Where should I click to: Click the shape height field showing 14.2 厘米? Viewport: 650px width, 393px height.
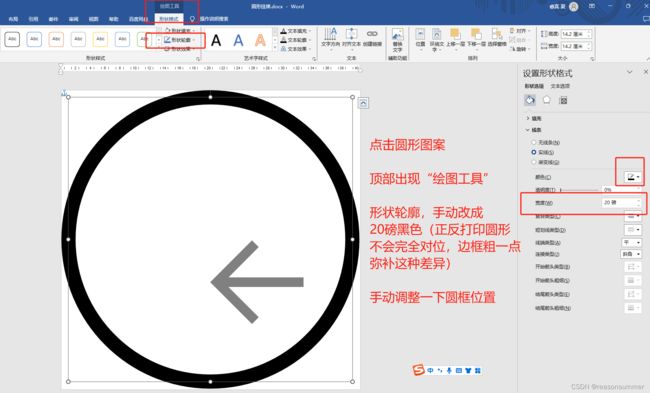tap(575, 34)
